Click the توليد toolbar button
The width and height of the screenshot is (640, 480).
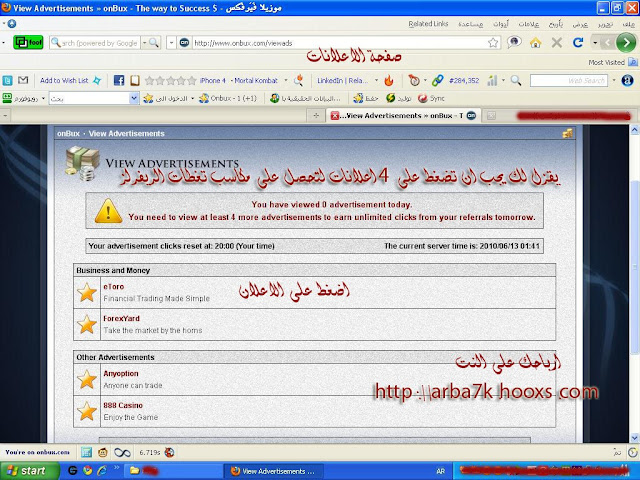pyautogui.click(x=398, y=98)
